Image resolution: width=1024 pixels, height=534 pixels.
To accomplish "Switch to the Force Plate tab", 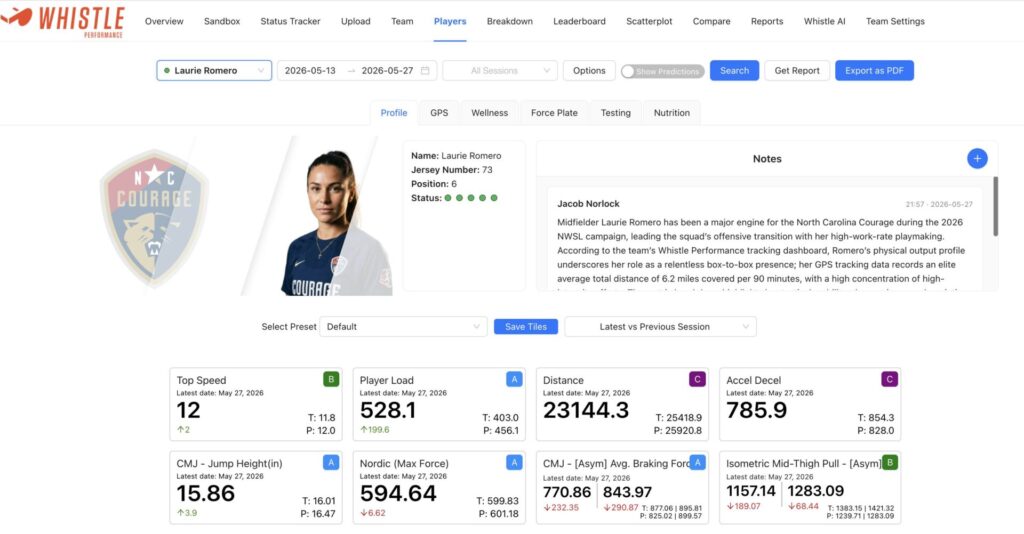I will click(554, 112).
